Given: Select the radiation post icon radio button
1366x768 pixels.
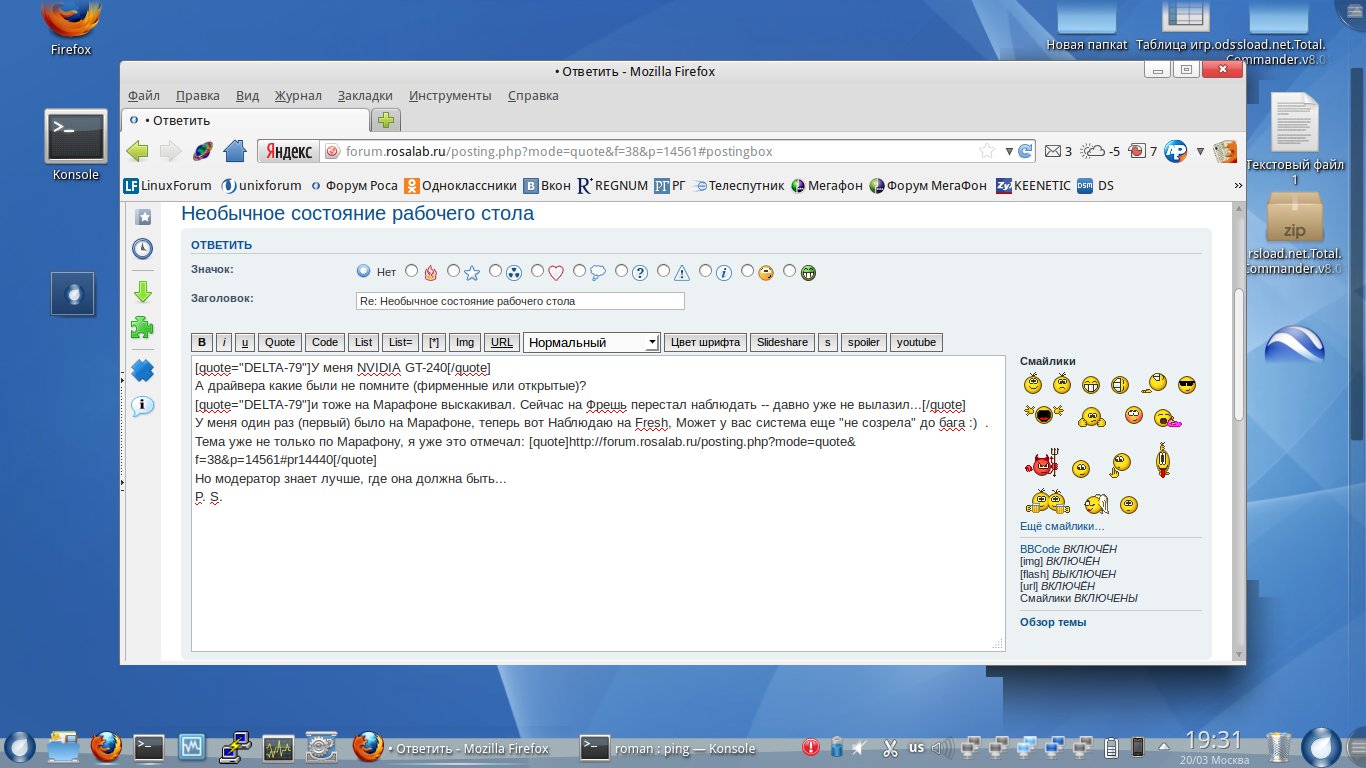Looking at the screenshot, I should point(496,271).
